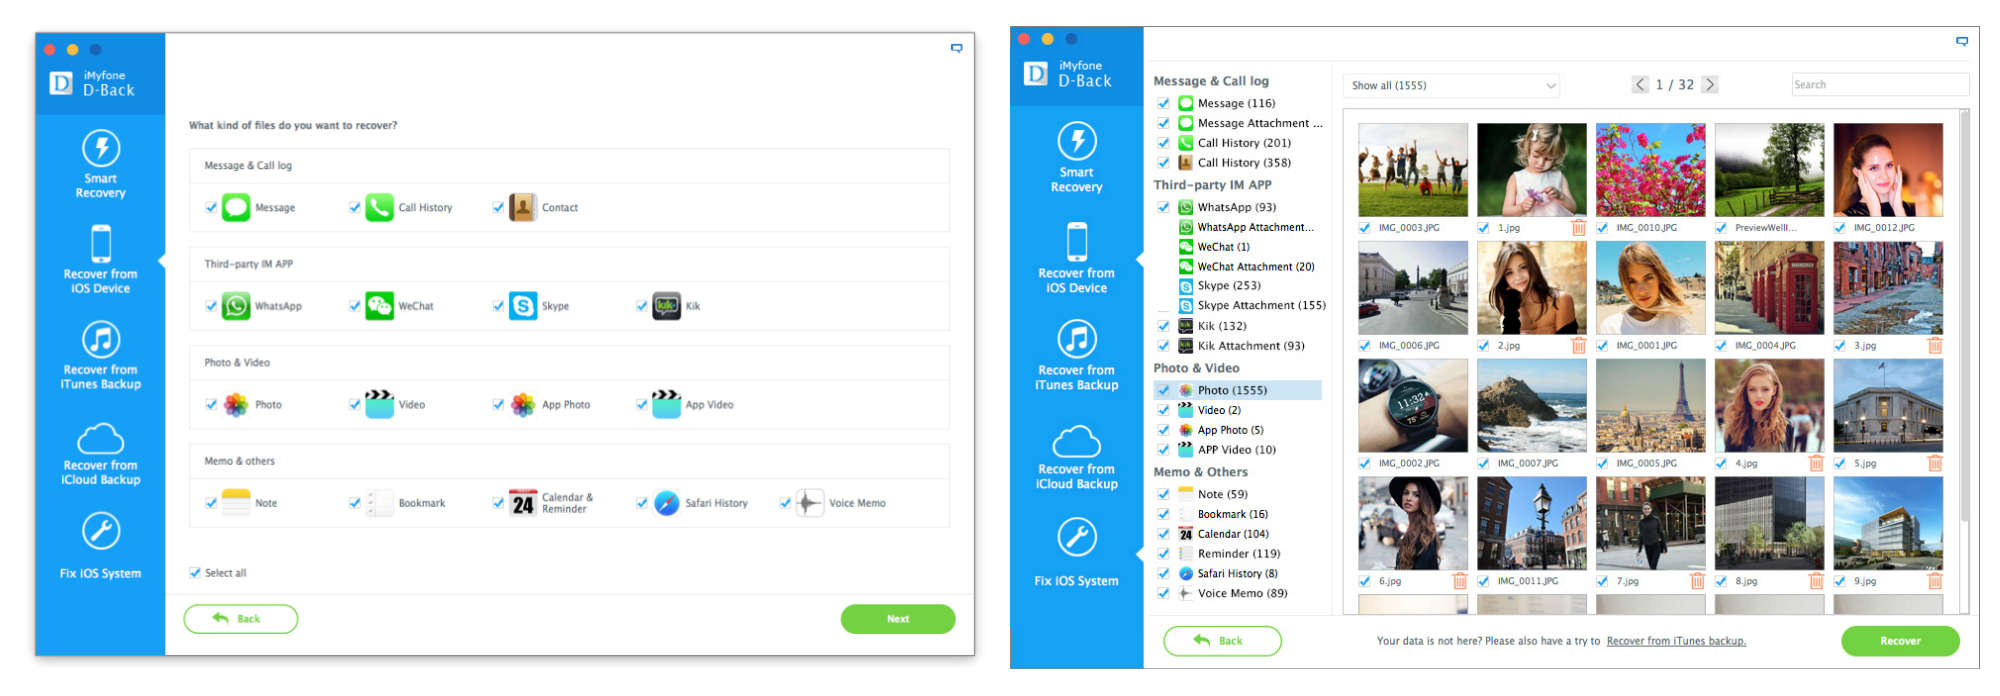Toggle the Photo checkbox in left window
2000x696 pixels.
tap(211, 404)
